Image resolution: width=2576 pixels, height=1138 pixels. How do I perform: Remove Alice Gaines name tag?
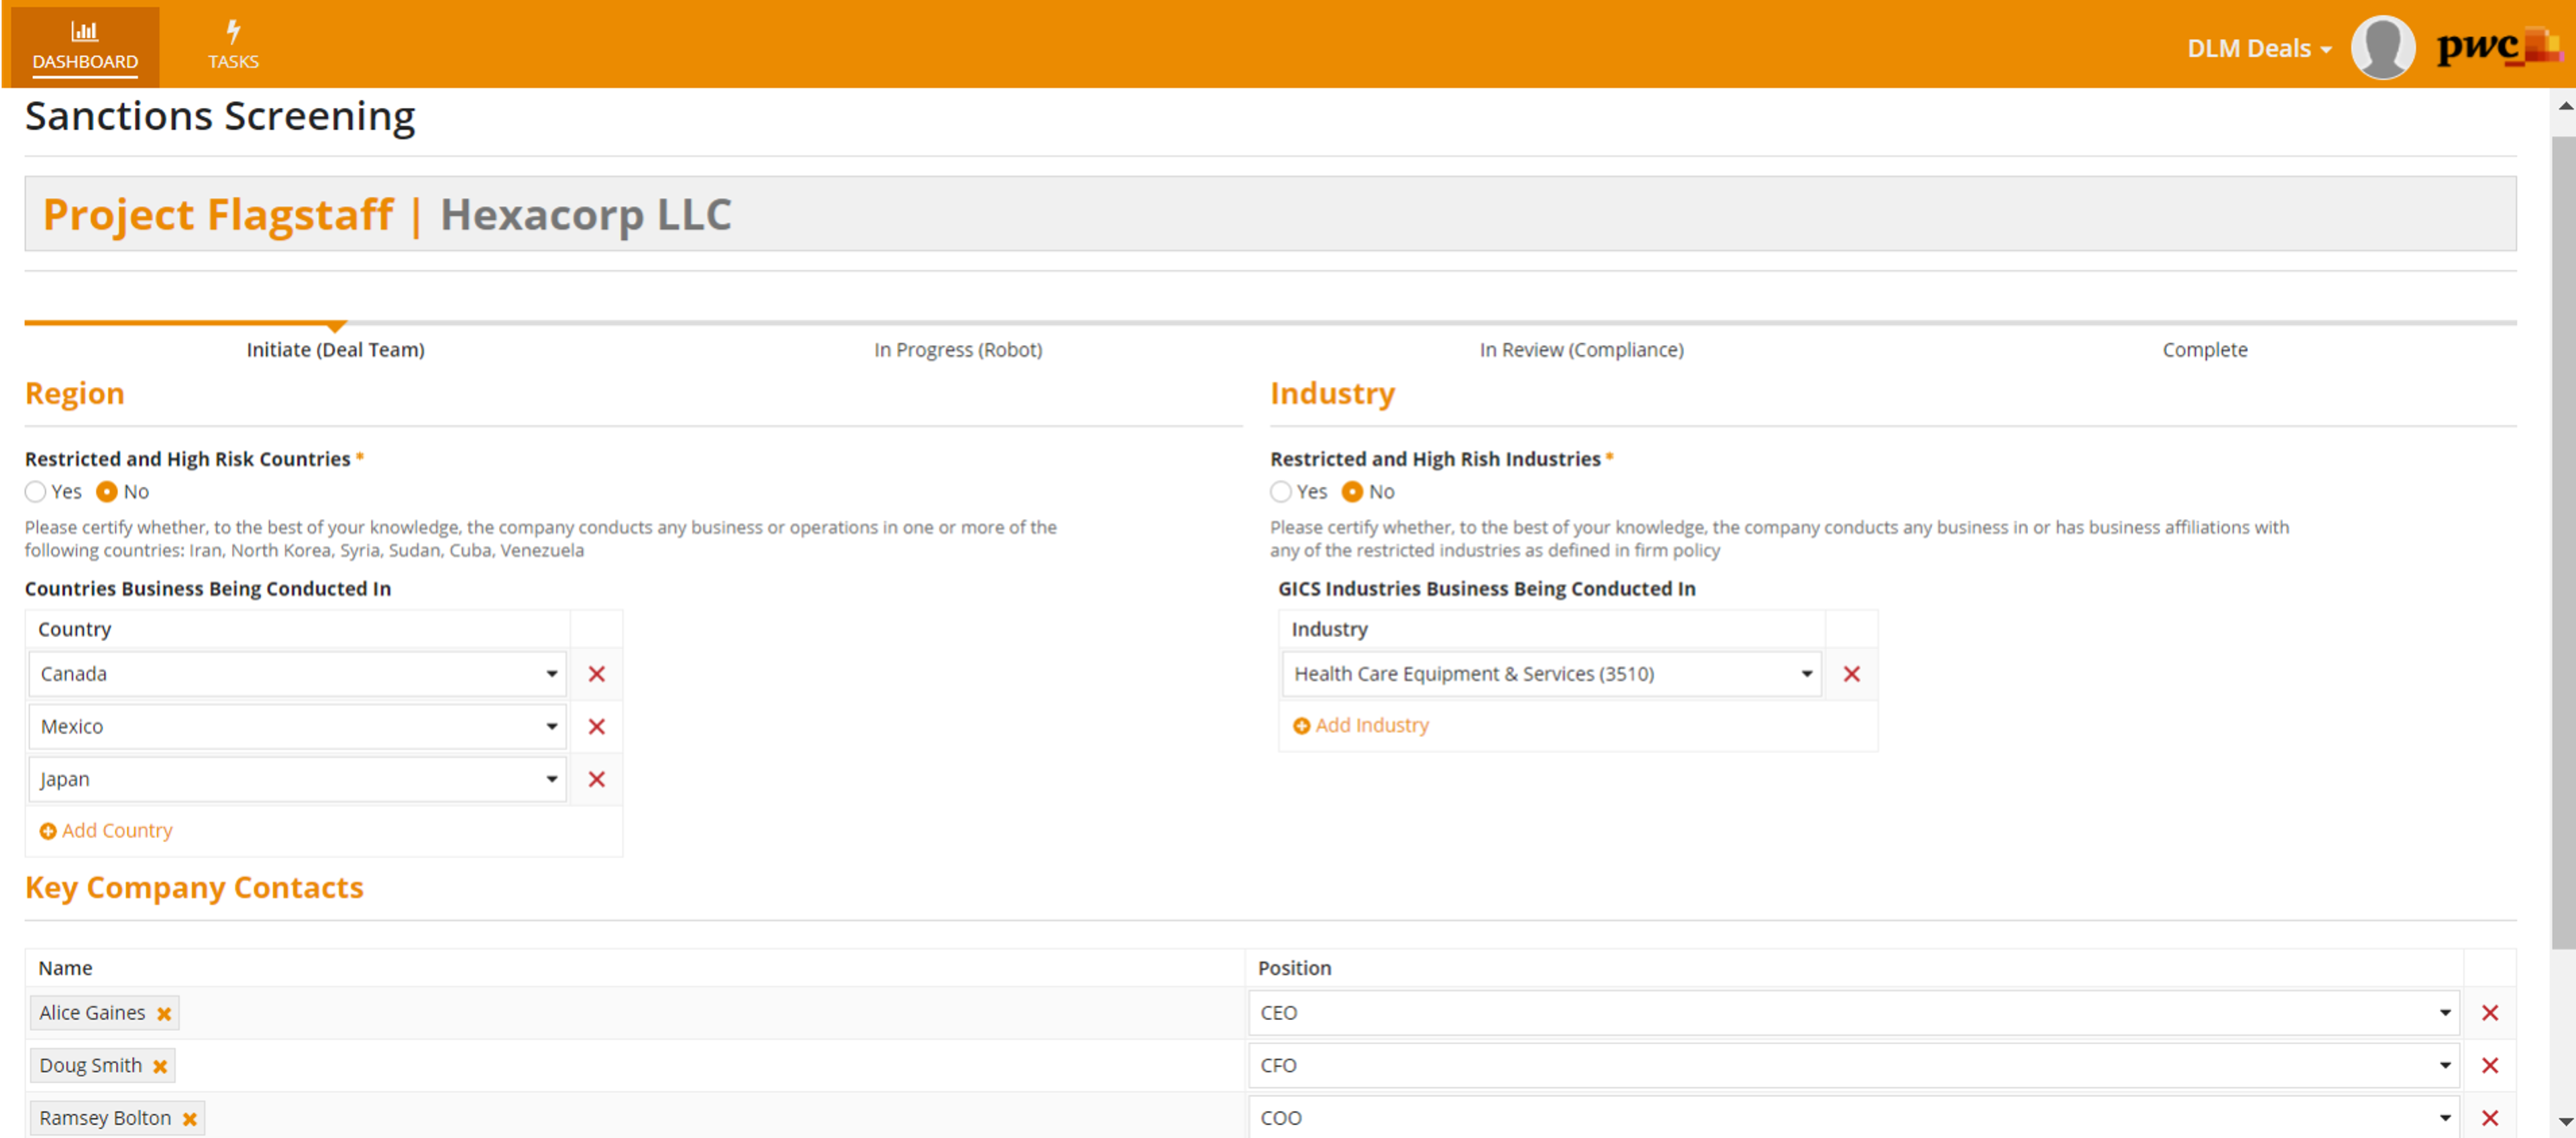164,1013
